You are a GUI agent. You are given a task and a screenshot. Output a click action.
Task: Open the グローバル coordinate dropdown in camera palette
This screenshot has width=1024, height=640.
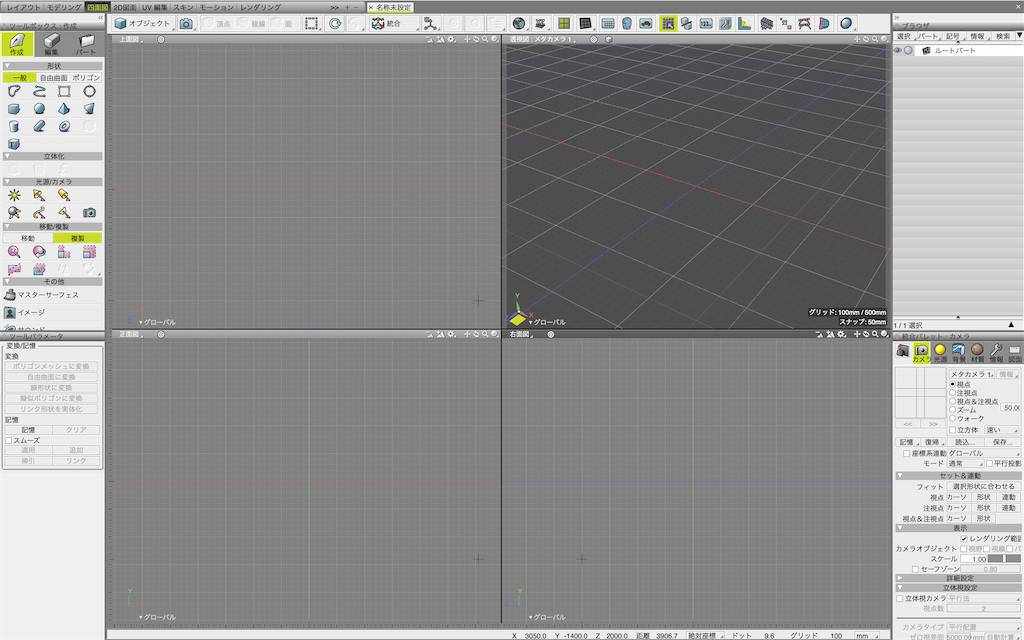click(984, 453)
